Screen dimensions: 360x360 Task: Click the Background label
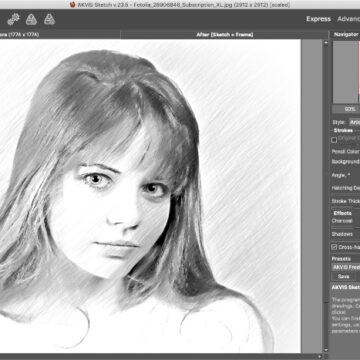click(x=345, y=162)
